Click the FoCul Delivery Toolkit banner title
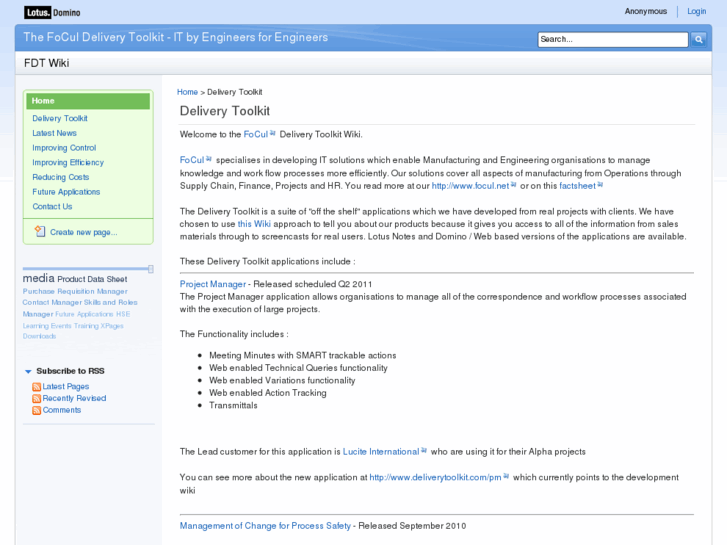Viewport: 727px width, 545px height. (x=176, y=38)
